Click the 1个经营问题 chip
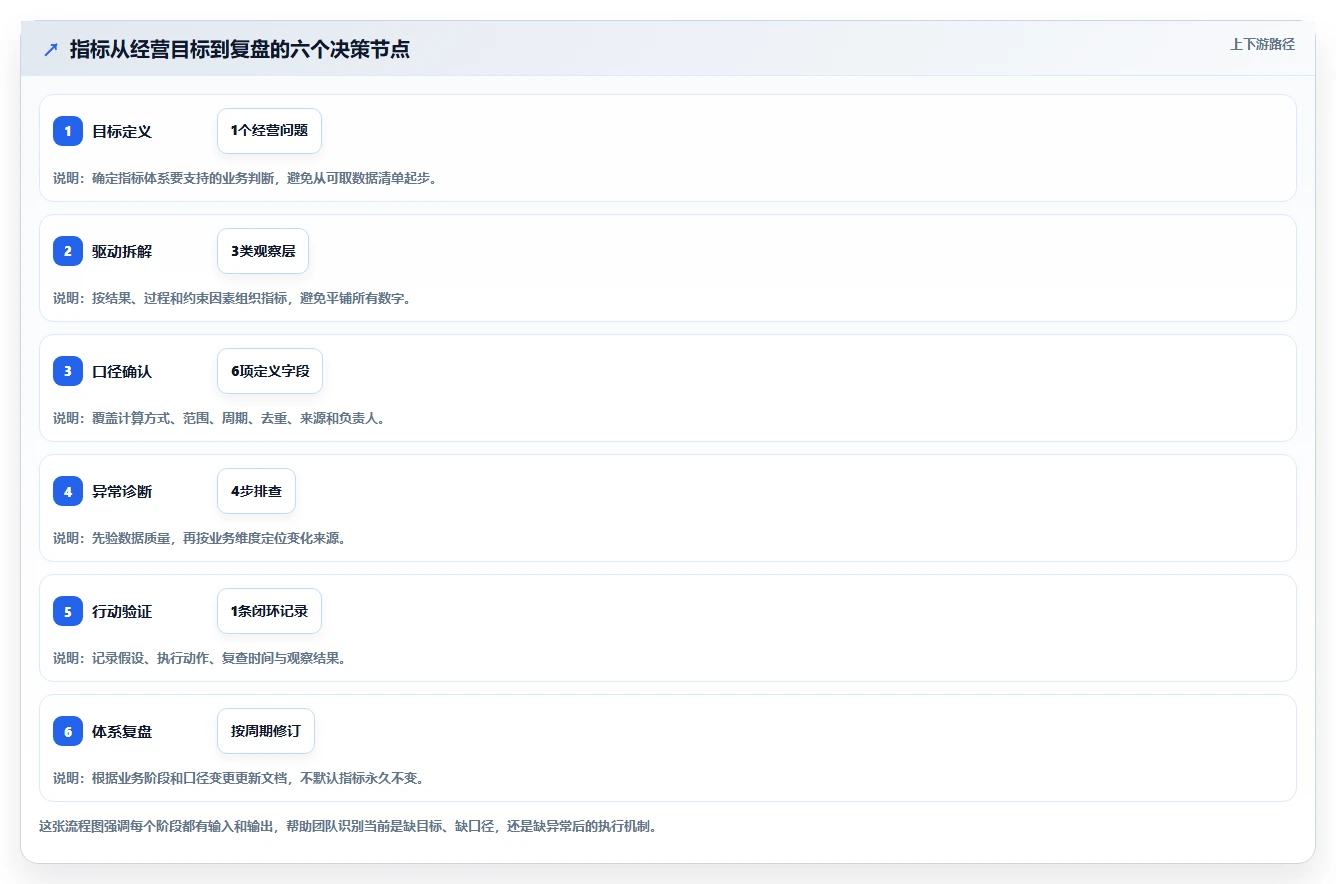The height and width of the screenshot is (884, 1336). pos(269,131)
